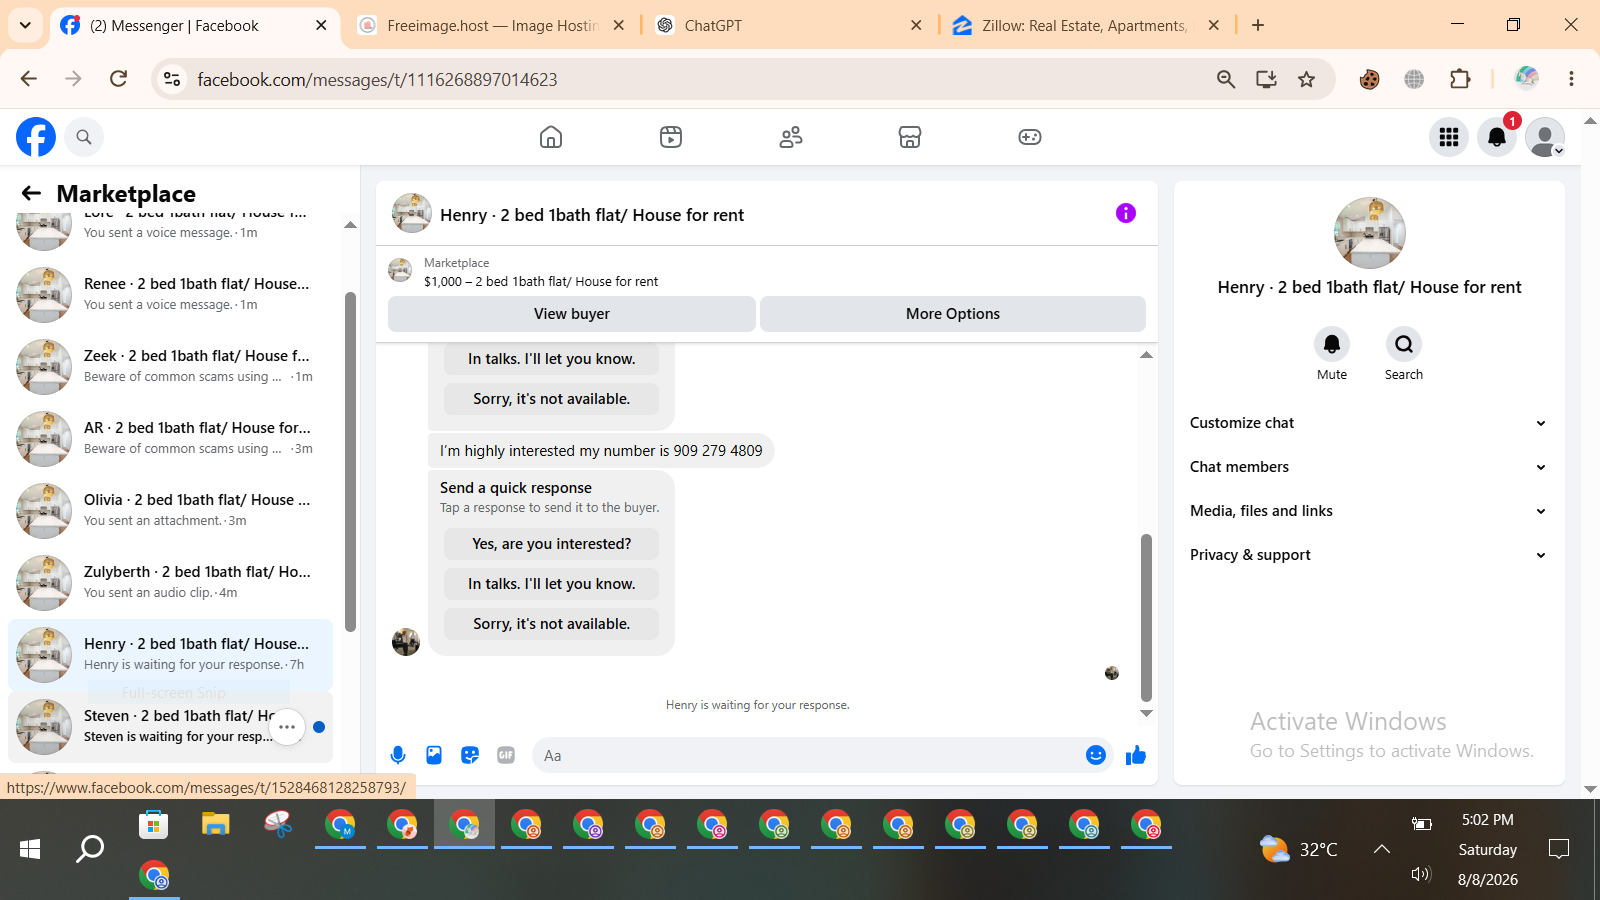1600x900 pixels.
Task: Open the Zulyberth conversation
Action: click(x=170, y=583)
